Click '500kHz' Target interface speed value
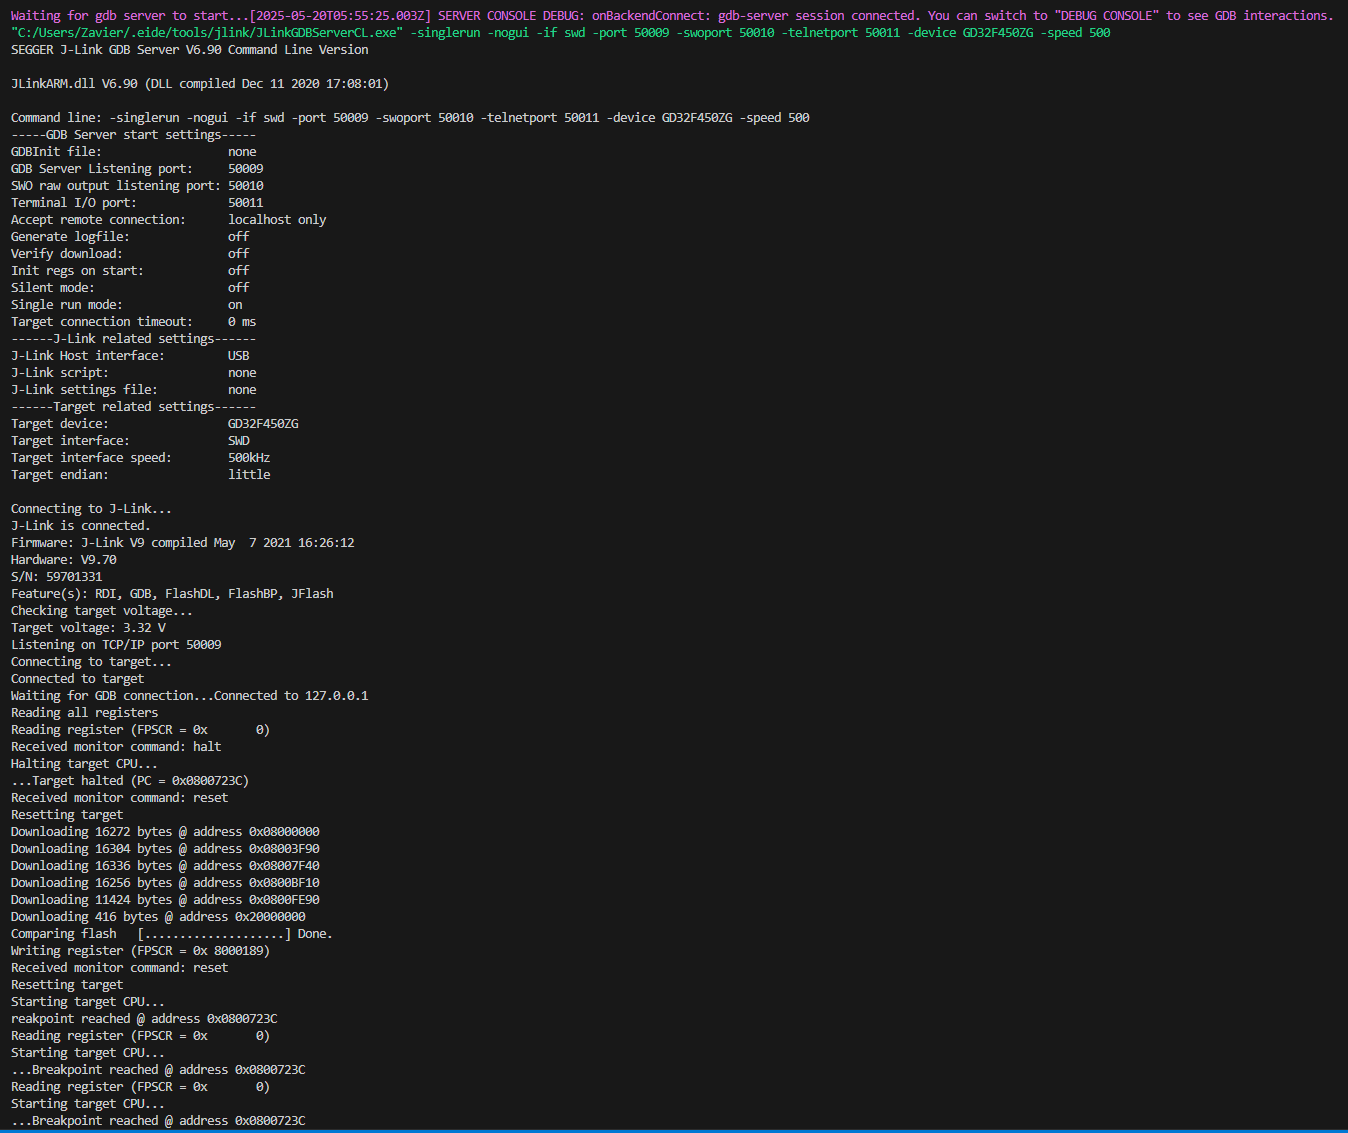The image size is (1348, 1133). click(x=249, y=458)
